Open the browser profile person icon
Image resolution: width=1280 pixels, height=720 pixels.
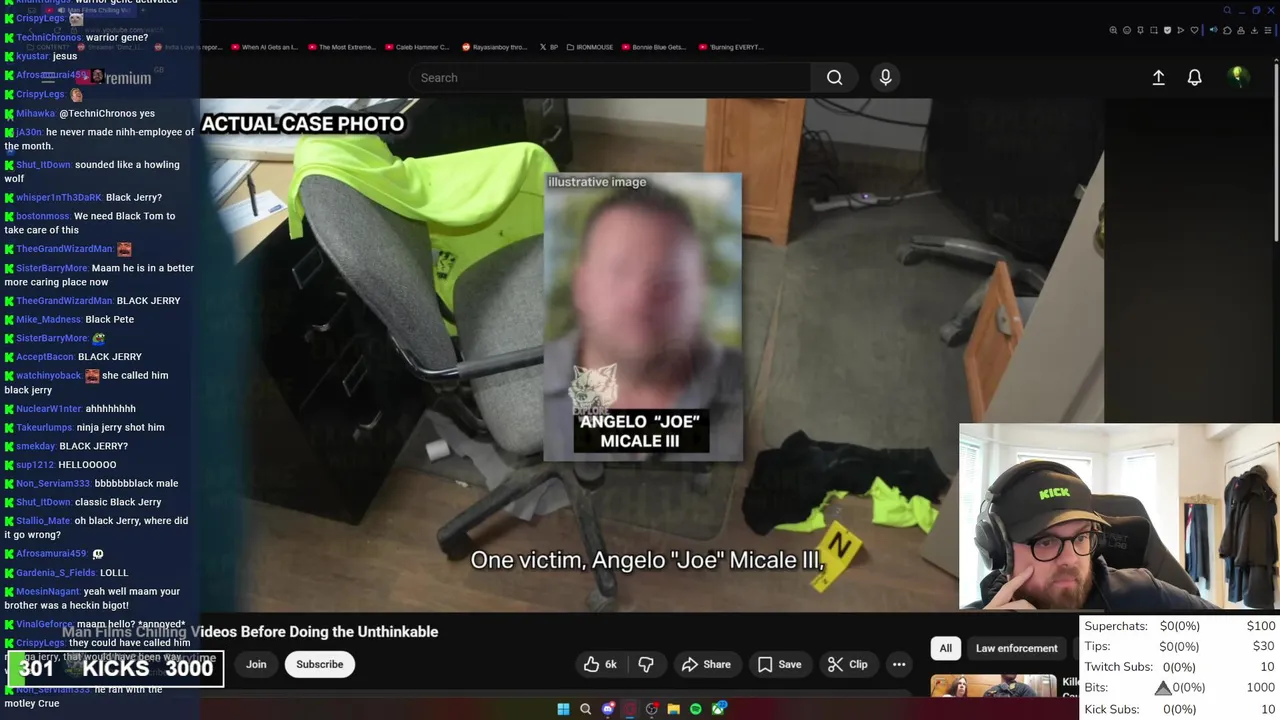click(x=1241, y=30)
